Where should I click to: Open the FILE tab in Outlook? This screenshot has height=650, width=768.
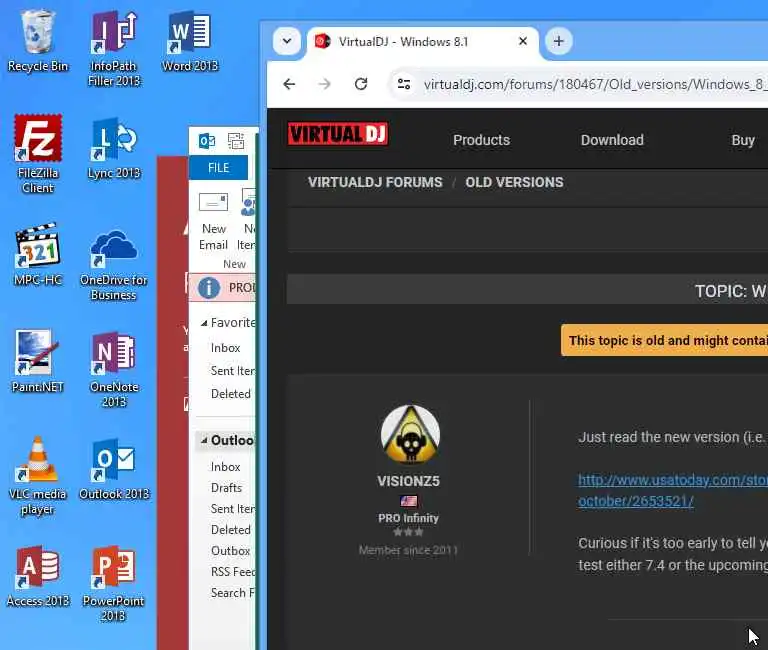tap(218, 168)
